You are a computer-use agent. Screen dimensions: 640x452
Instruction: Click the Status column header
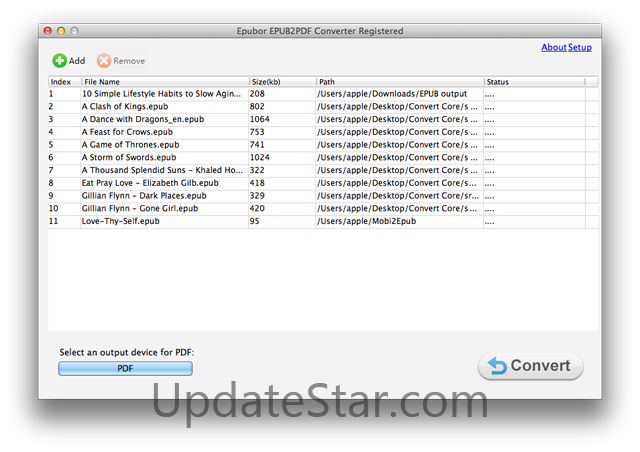[534, 82]
